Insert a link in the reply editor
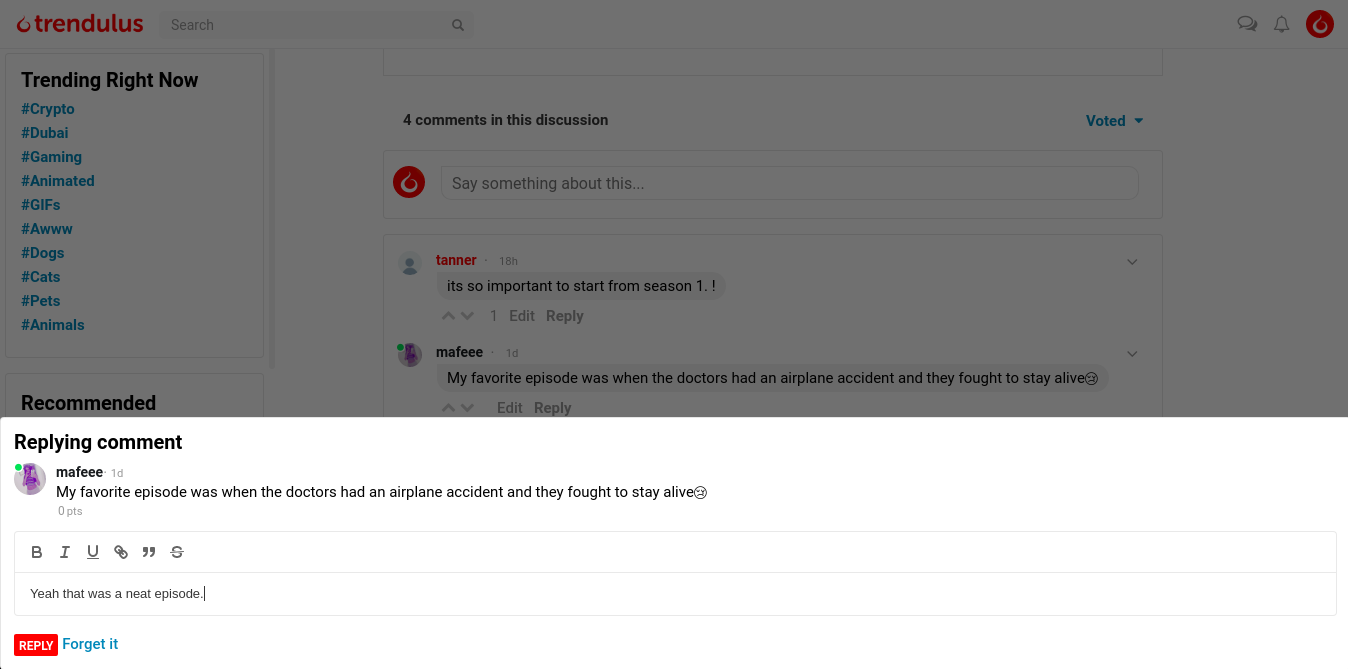 pyautogui.click(x=121, y=552)
